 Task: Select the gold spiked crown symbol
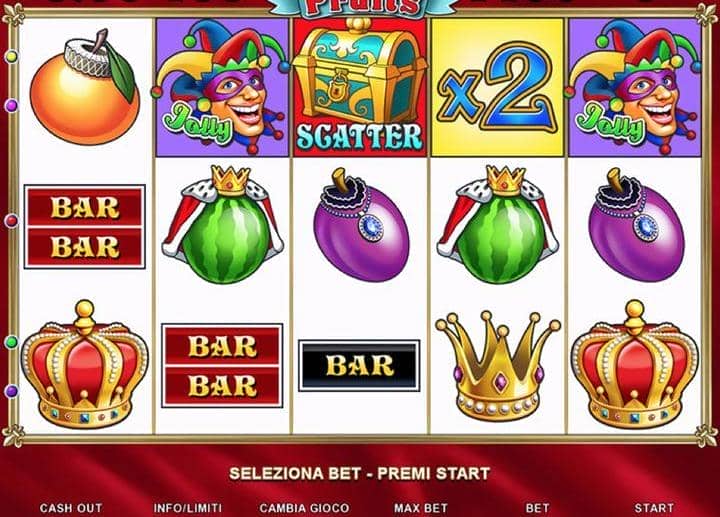(498, 365)
